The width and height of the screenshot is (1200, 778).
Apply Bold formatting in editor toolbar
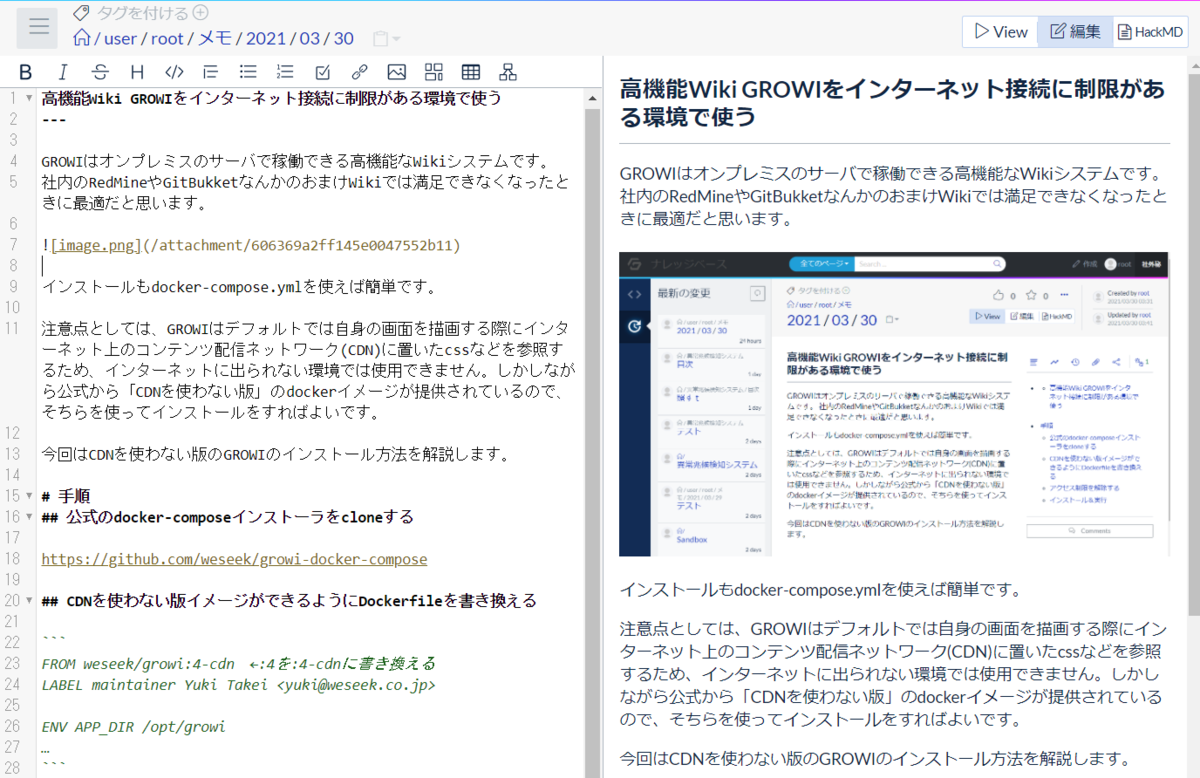pos(26,72)
